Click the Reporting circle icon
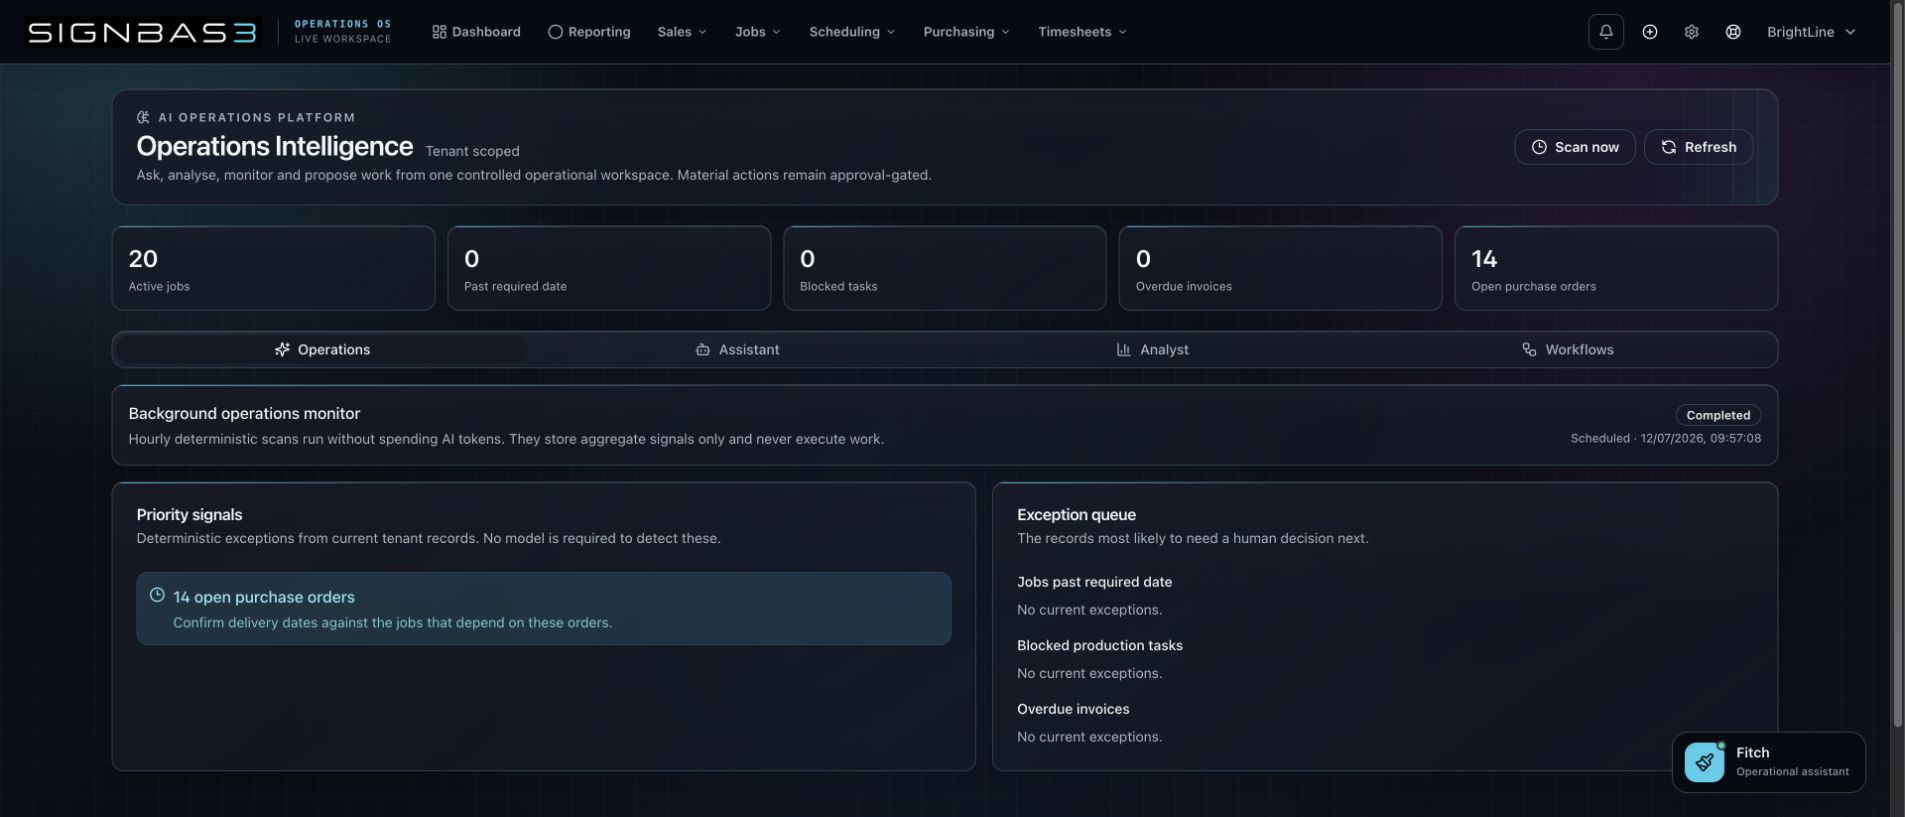The width and height of the screenshot is (1905, 817). (x=555, y=32)
